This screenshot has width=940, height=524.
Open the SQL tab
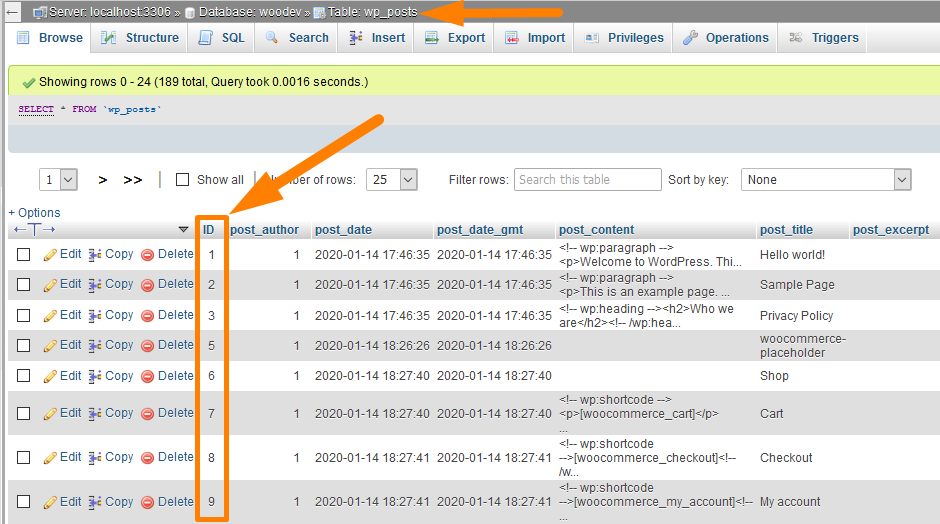[x=221, y=38]
